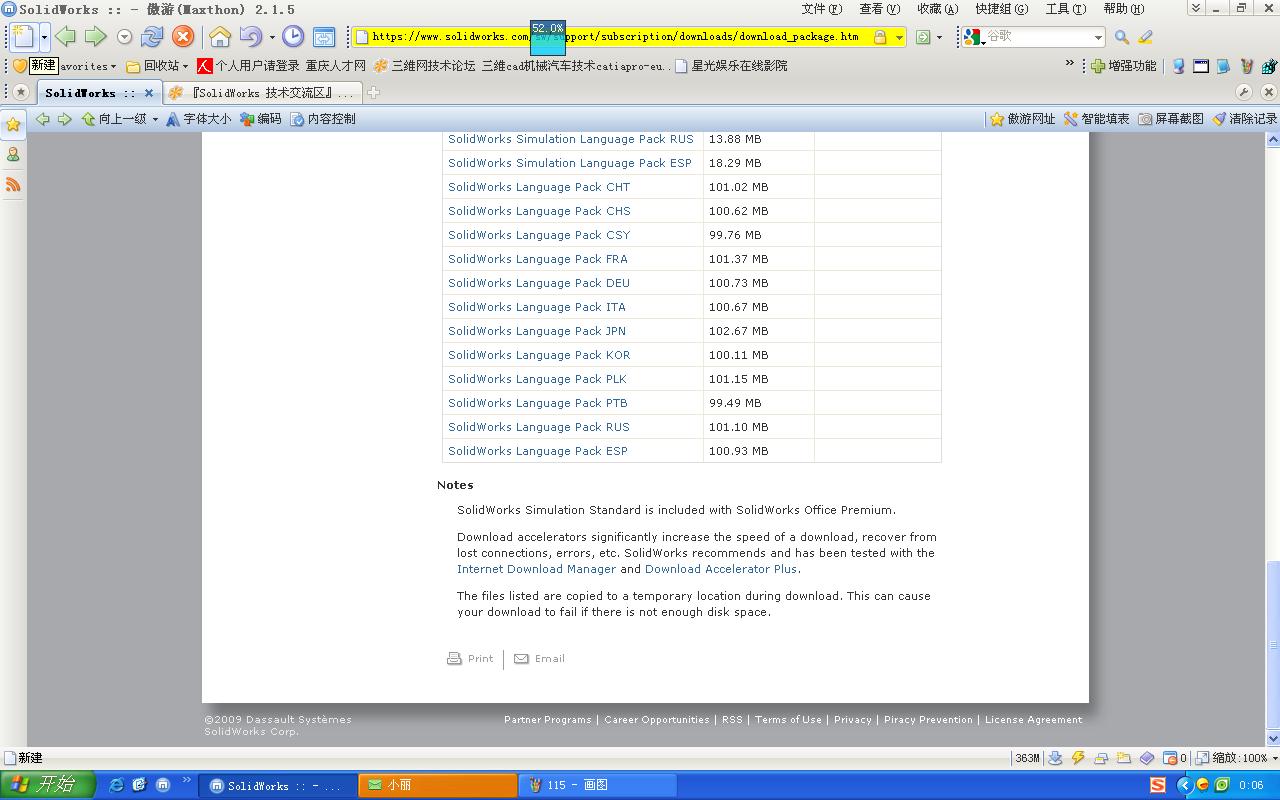
Task: Open the RSS feed sidebar icon
Action: (13, 185)
